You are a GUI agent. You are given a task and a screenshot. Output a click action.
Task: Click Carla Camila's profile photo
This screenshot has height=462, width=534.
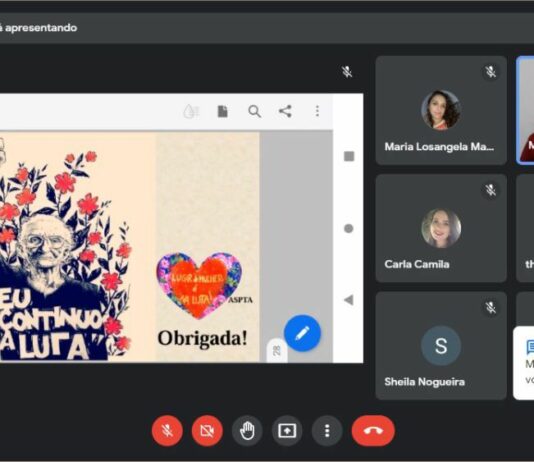[x=441, y=228]
